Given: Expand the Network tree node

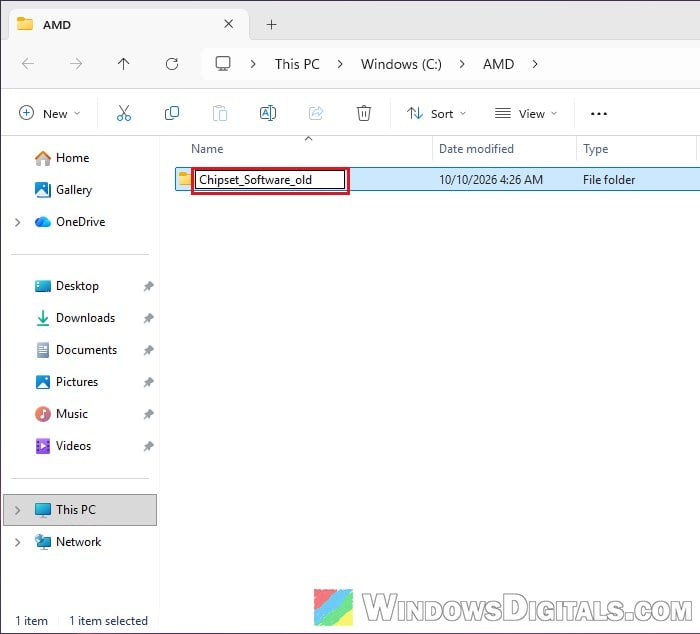Looking at the screenshot, I should click(x=17, y=542).
